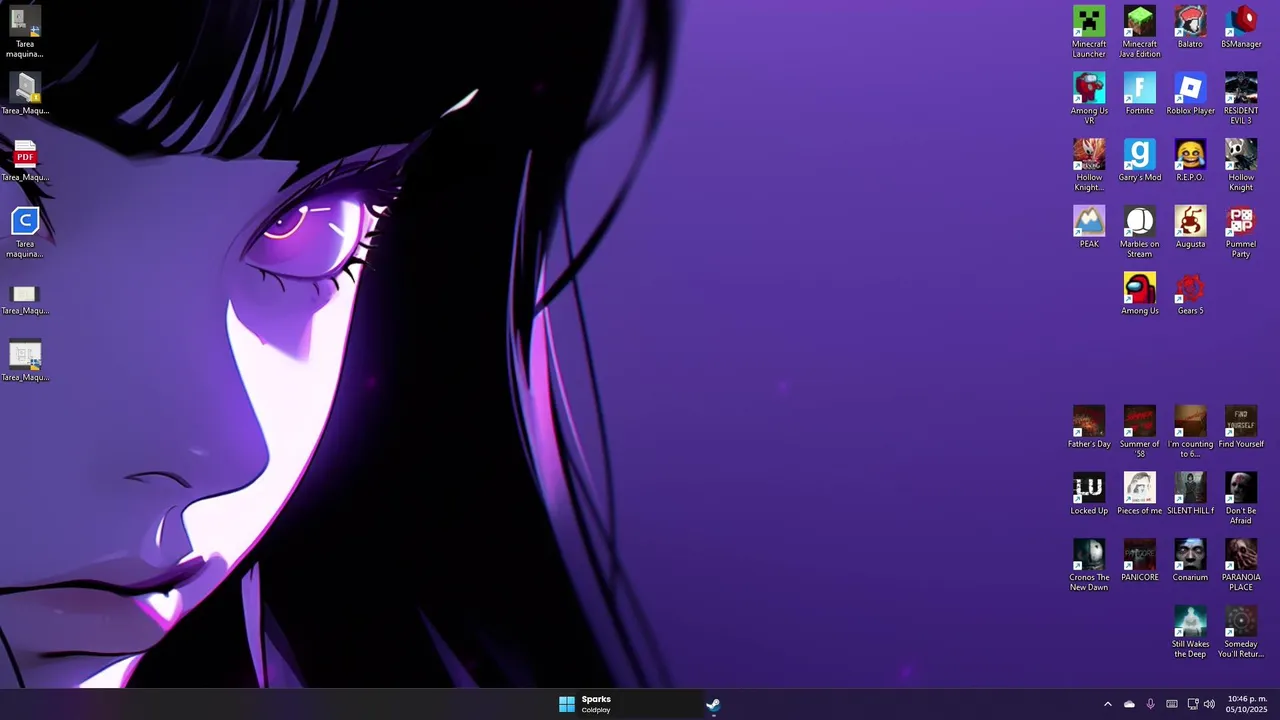1280x720 pixels.
Task: Expand the hidden system tray icons
Action: click(x=1107, y=705)
